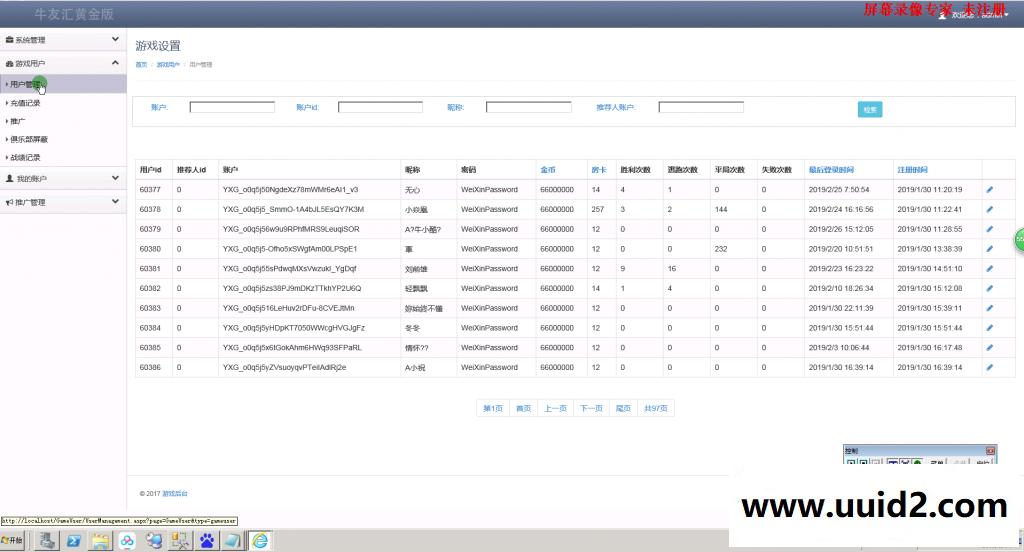Open 充值记录 in the sidebar
Image resolution: width=1024 pixels, height=552 pixels.
click(x=26, y=103)
